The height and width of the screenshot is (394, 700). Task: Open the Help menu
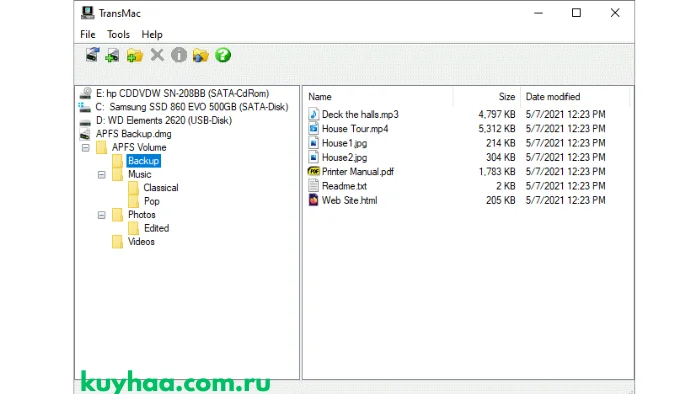[x=152, y=34]
